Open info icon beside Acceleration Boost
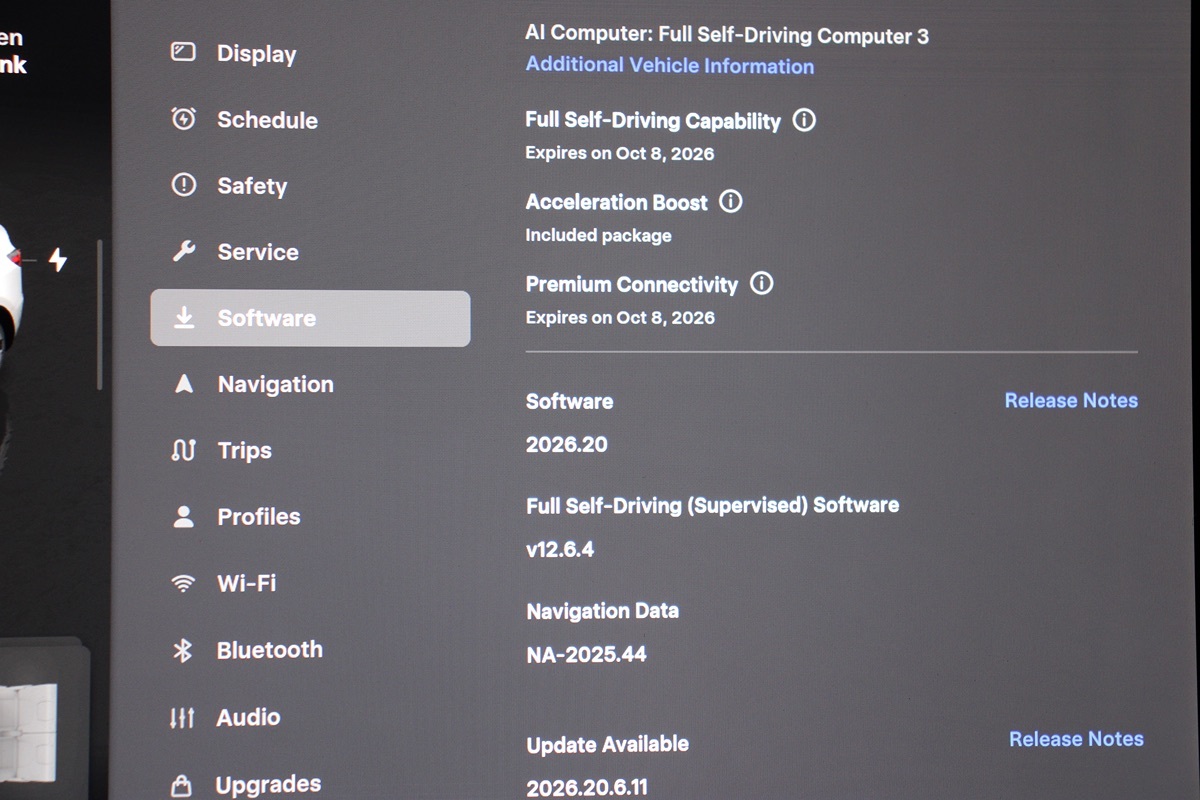The width and height of the screenshot is (1200, 800). coord(731,201)
